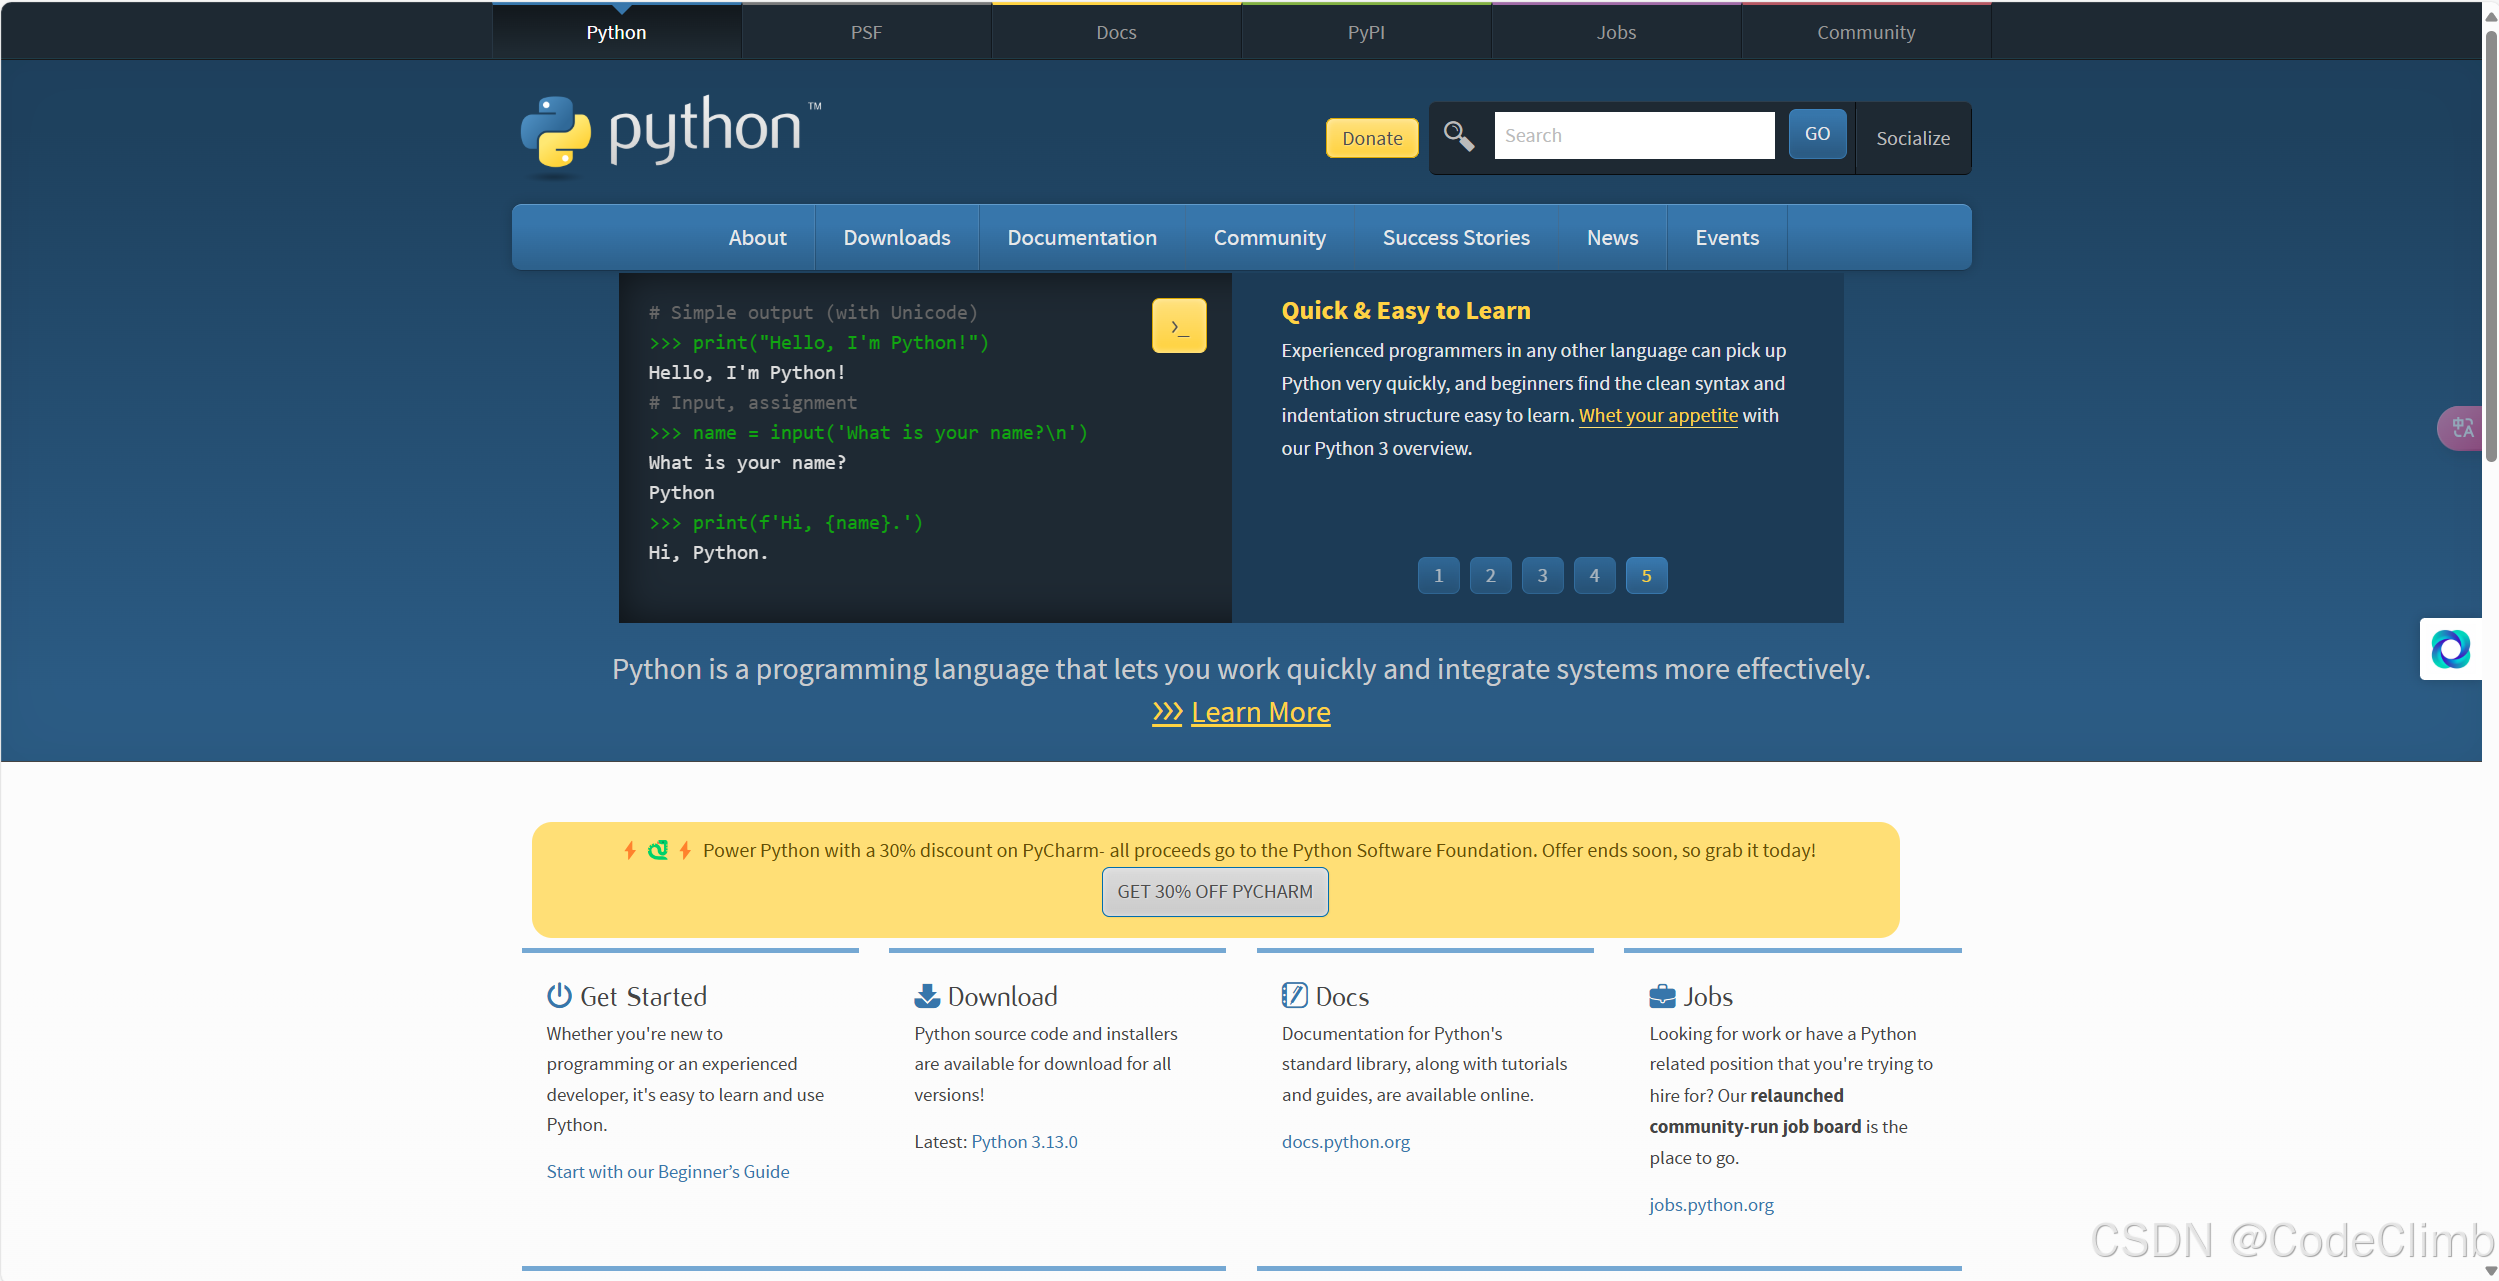Switch to the PyPI top tab

1366,32
